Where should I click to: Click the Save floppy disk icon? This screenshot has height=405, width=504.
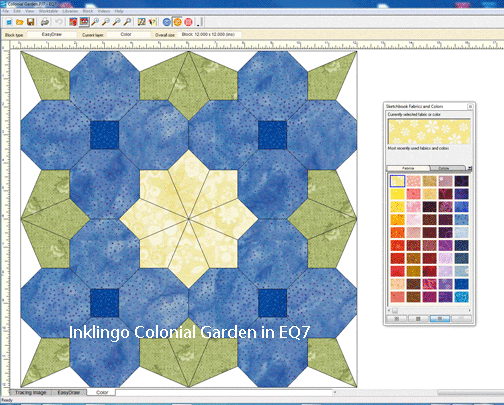coord(30,22)
